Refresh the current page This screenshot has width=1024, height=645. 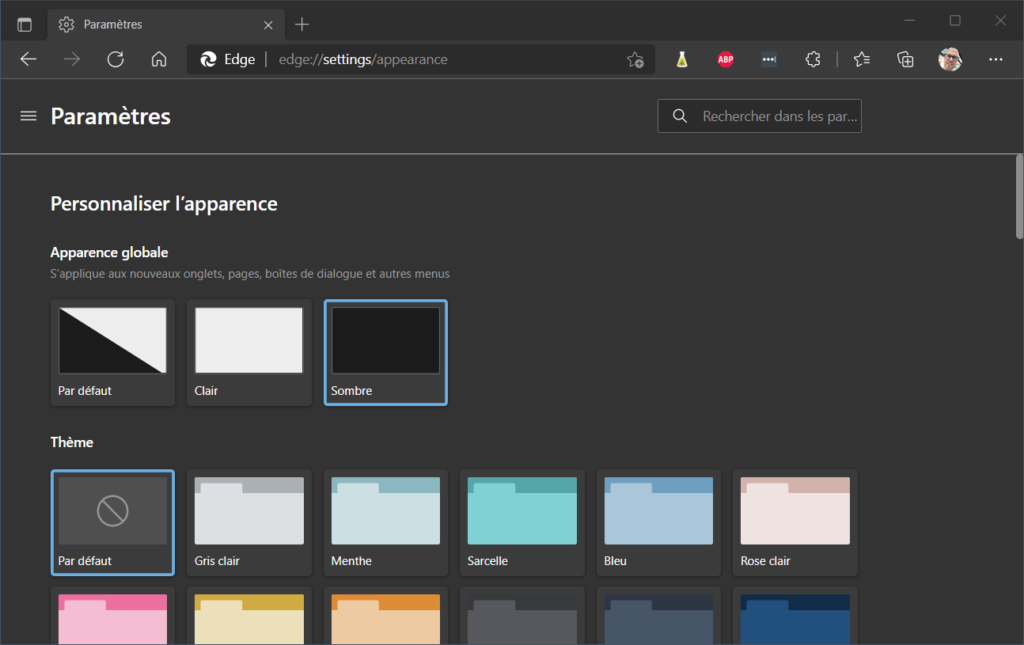(x=116, y=59)
